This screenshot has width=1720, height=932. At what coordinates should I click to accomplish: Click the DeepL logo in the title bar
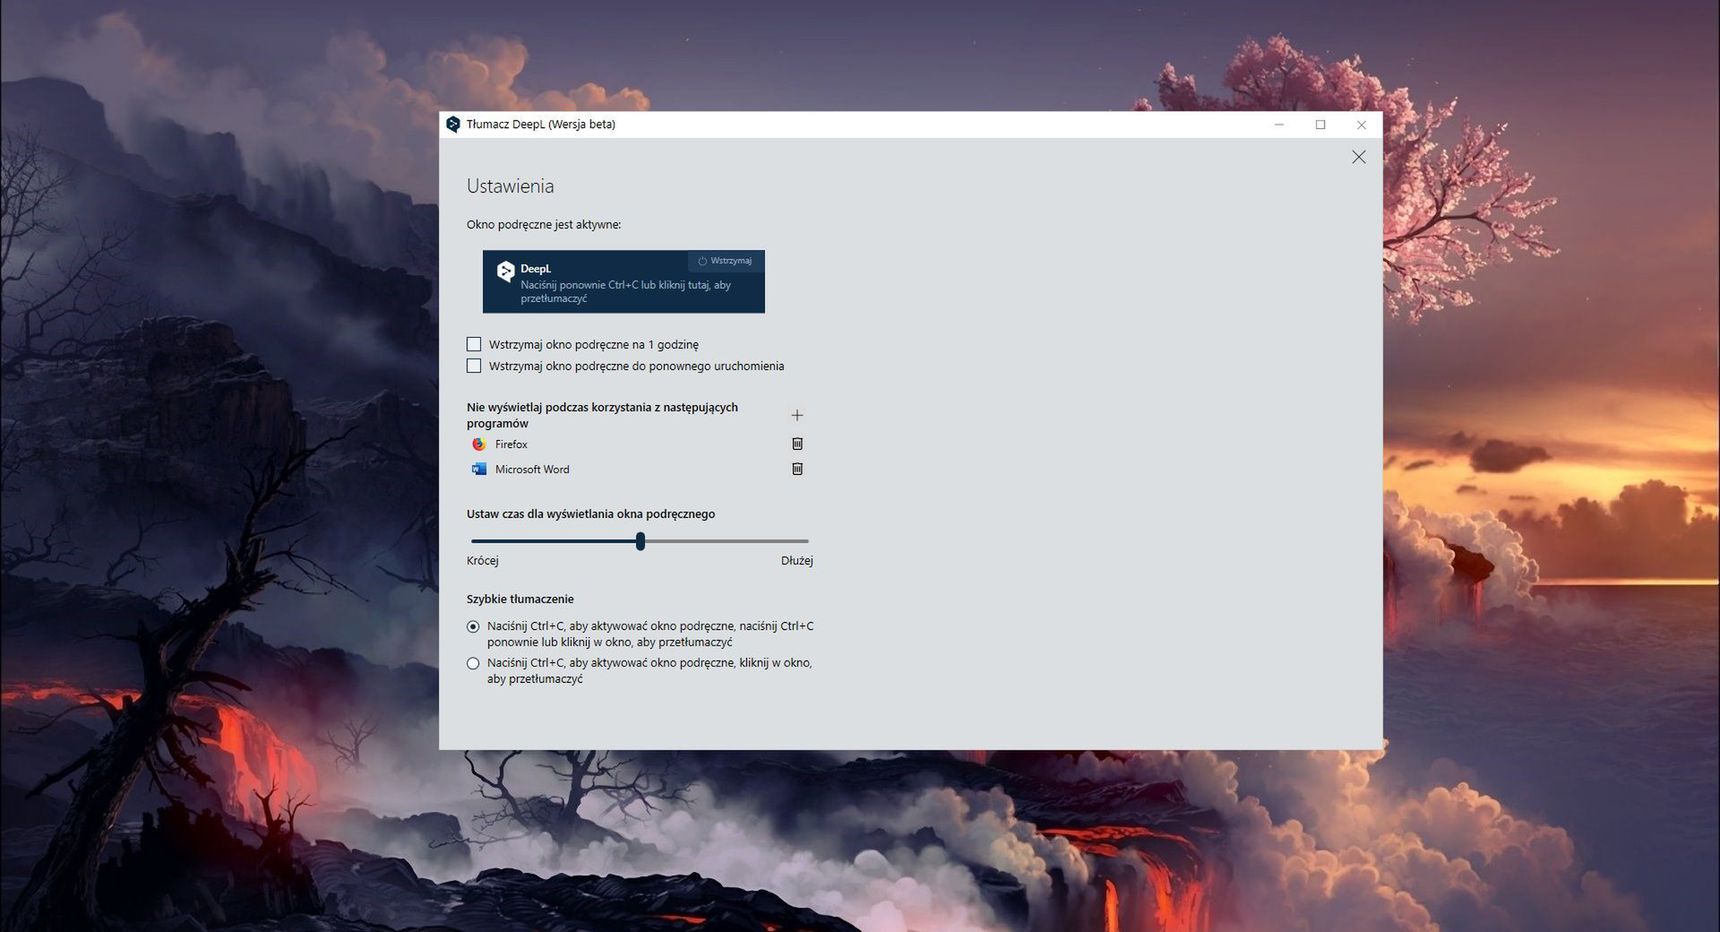453,125
